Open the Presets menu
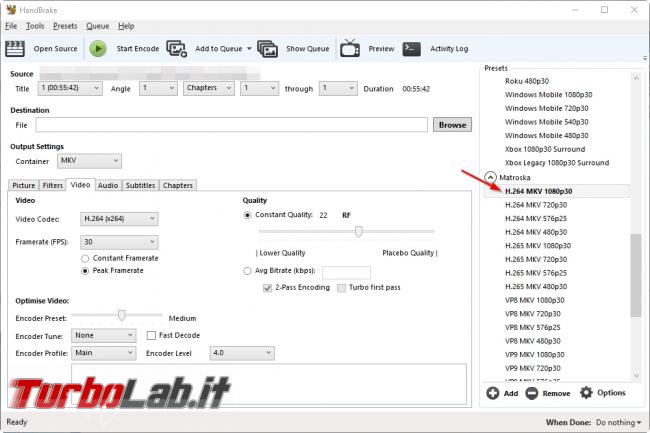Viewport: 650px width, 433px height. click(x=65, y=26)
